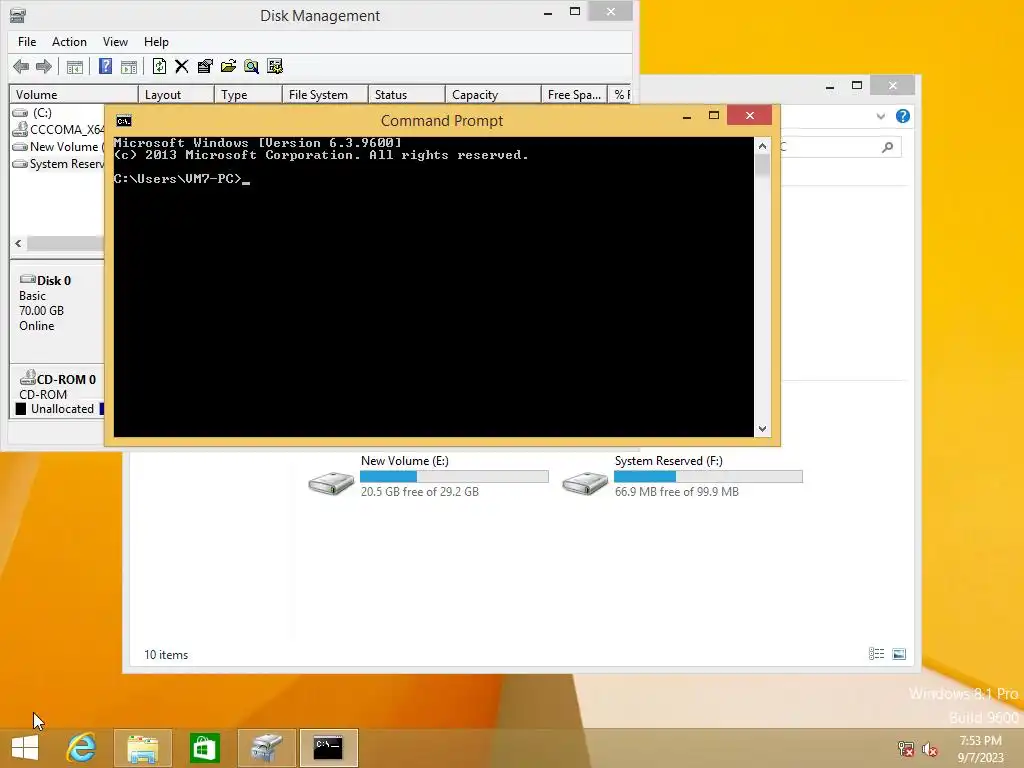Viewport: 1024px width, 768px height.
Task: Click the Refresh icon in Disk Management
Action: coord(159,66)
